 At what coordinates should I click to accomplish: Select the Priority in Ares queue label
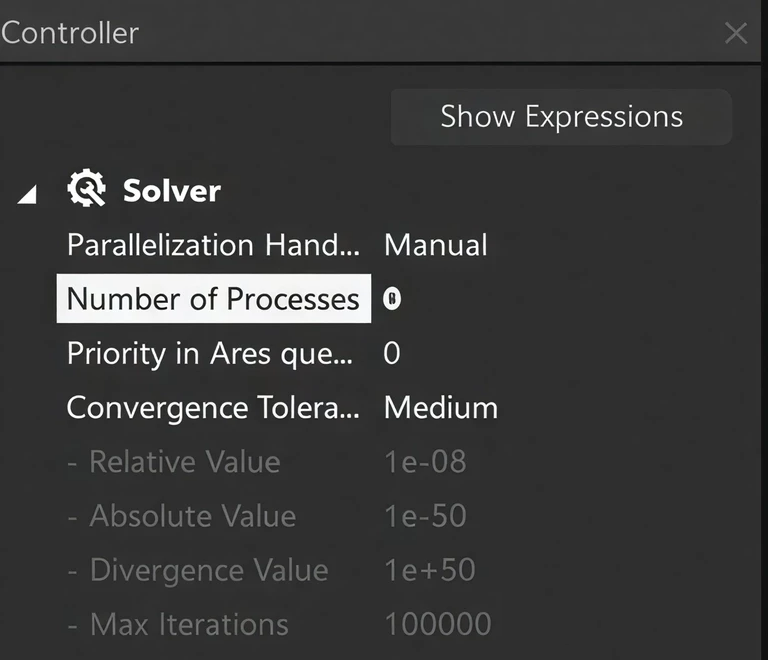point(209,354)
